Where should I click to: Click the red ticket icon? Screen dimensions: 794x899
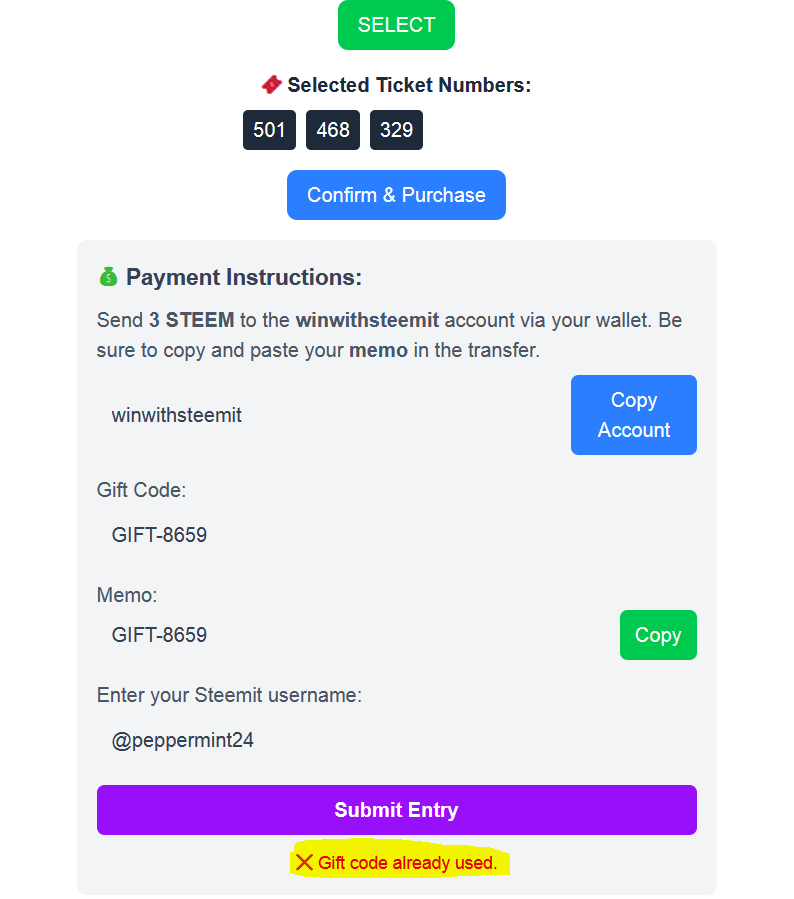point(271,85)
